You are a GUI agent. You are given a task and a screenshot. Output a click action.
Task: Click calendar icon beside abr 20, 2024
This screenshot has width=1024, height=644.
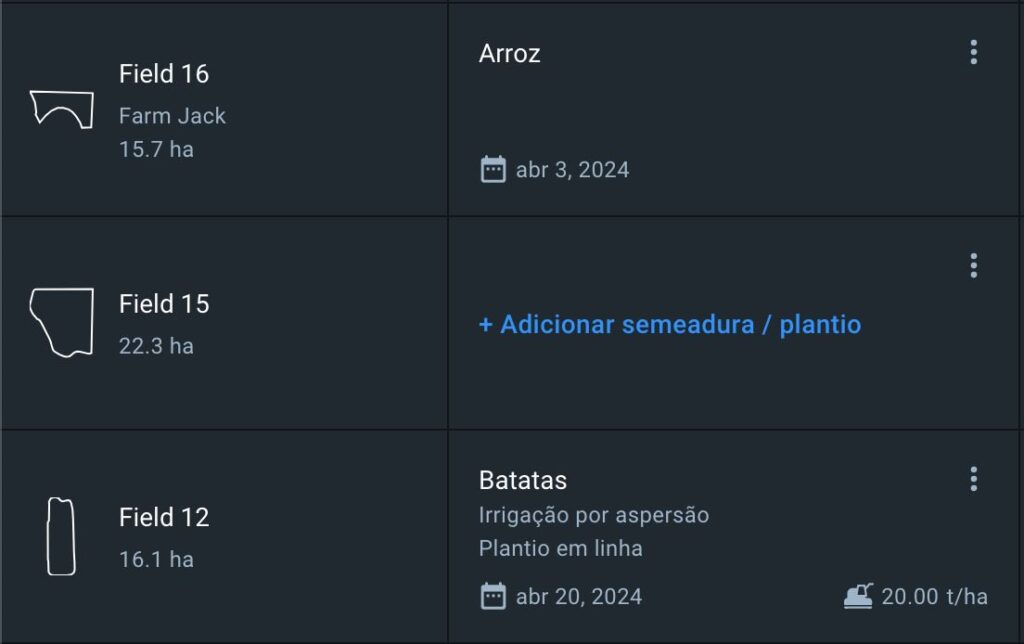point(493,597)
